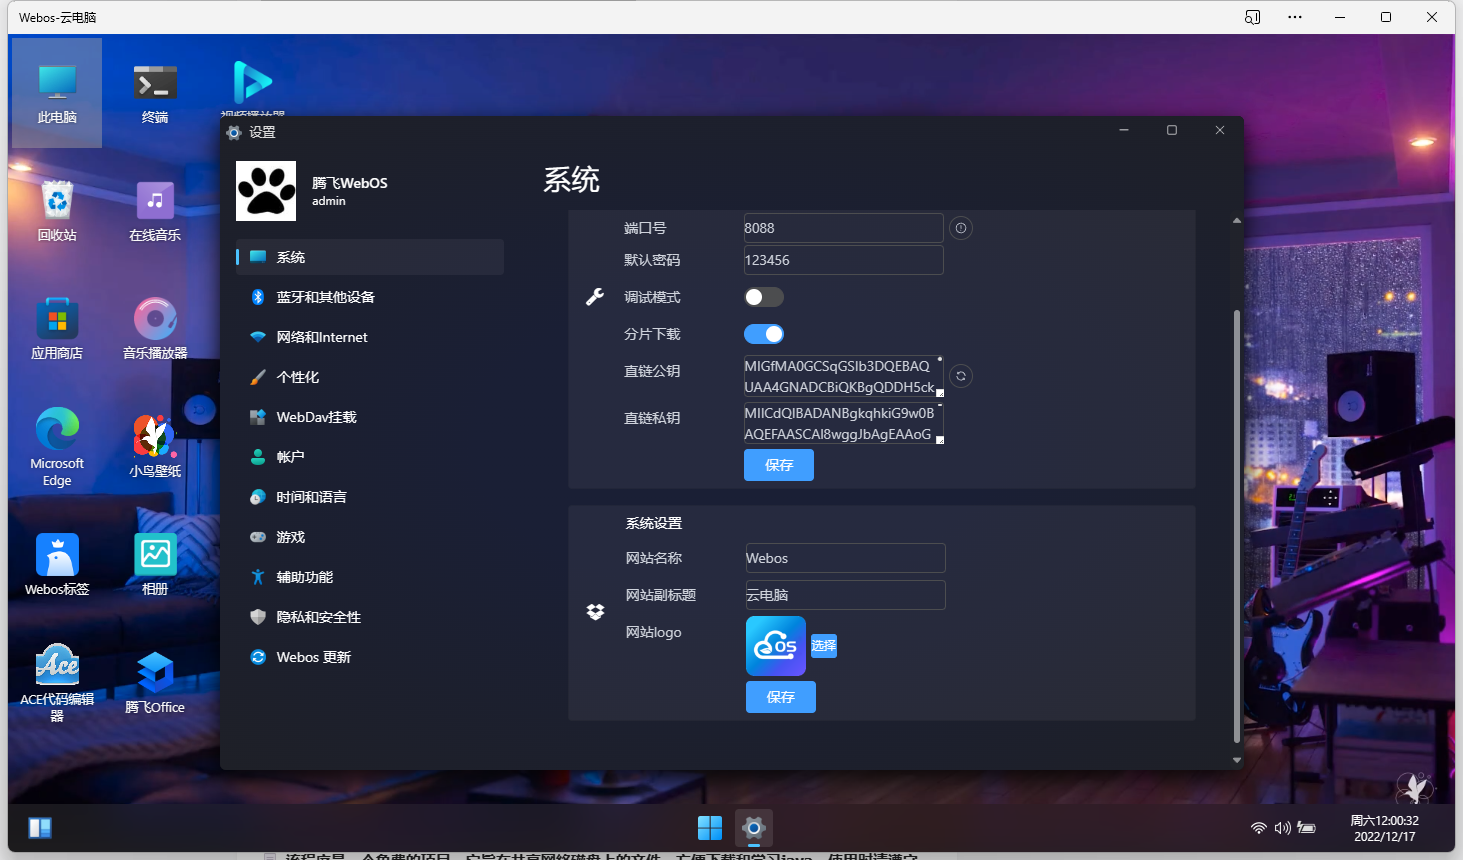Open 隐私和安全性 settings

370,617
